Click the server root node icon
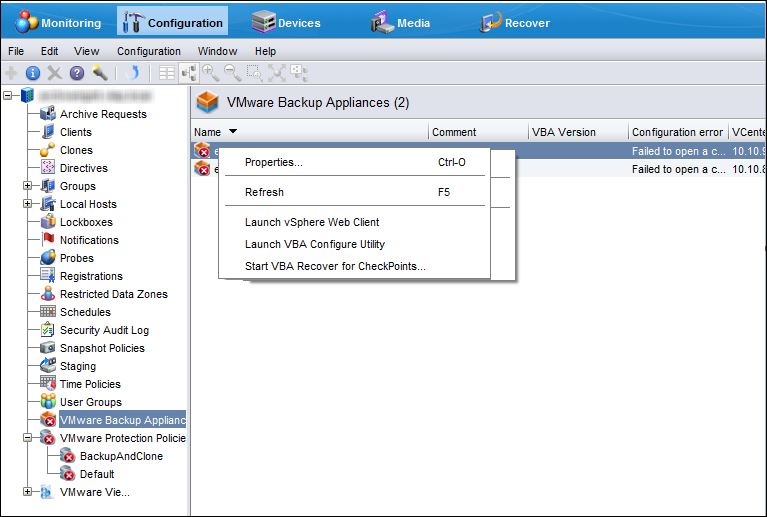 [27, 95]
